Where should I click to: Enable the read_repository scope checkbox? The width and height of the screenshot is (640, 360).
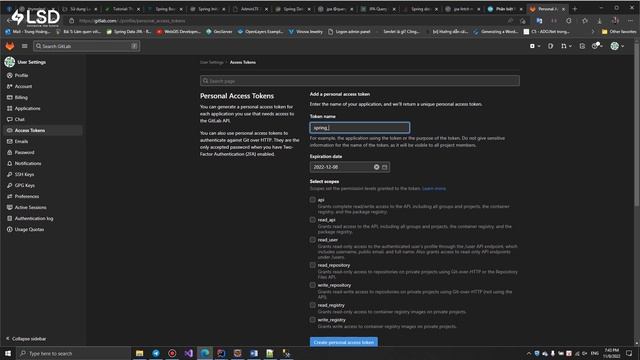313,265
